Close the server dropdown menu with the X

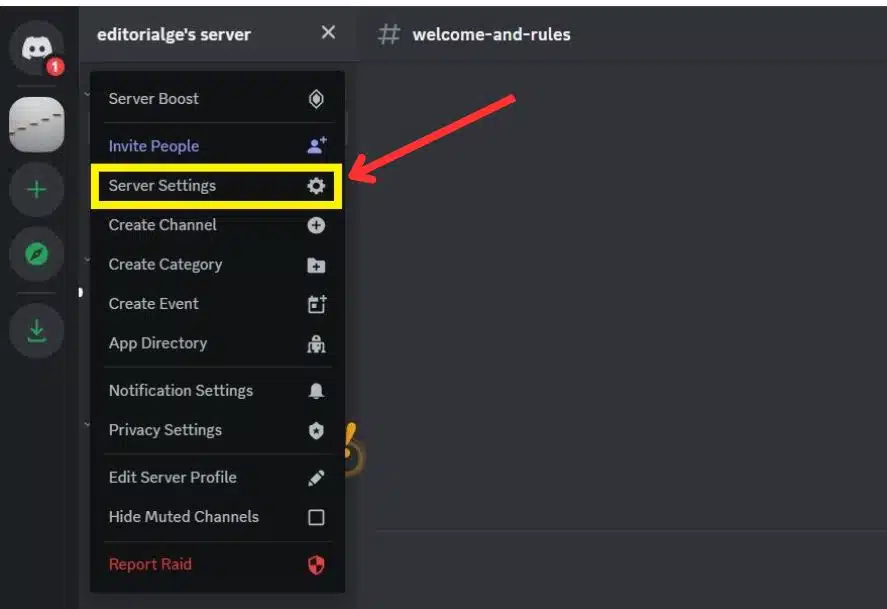point(328,32)
